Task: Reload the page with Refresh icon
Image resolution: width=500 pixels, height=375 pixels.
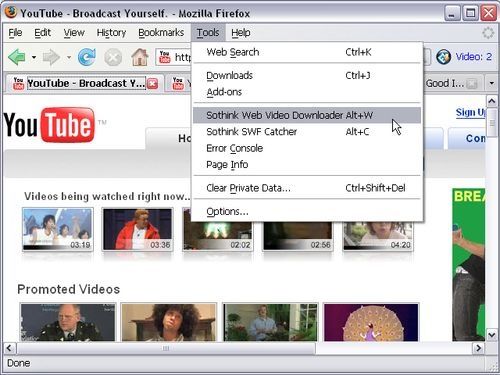Action: [x=87, y=57]
